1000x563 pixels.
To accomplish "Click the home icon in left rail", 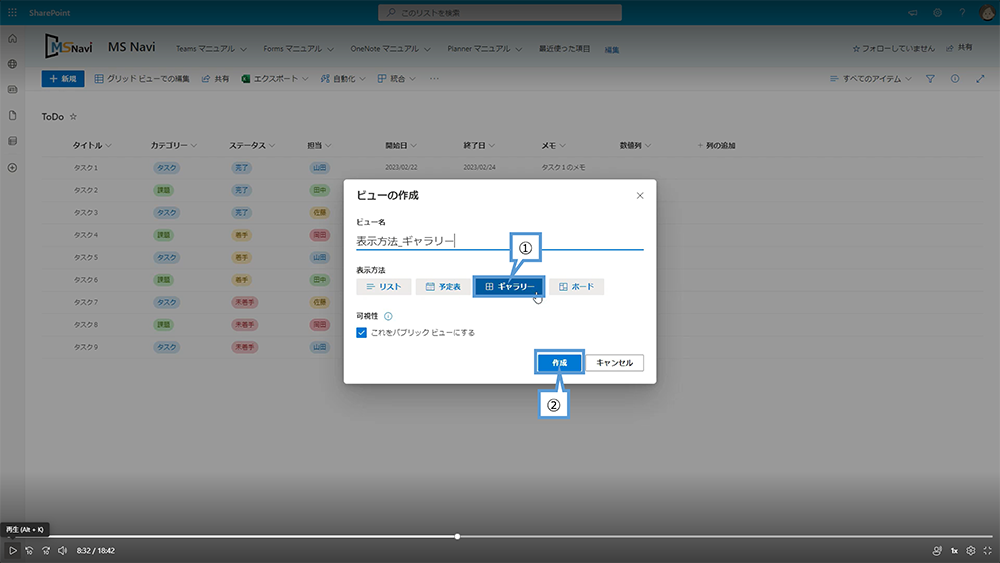I will click(12, 39).
